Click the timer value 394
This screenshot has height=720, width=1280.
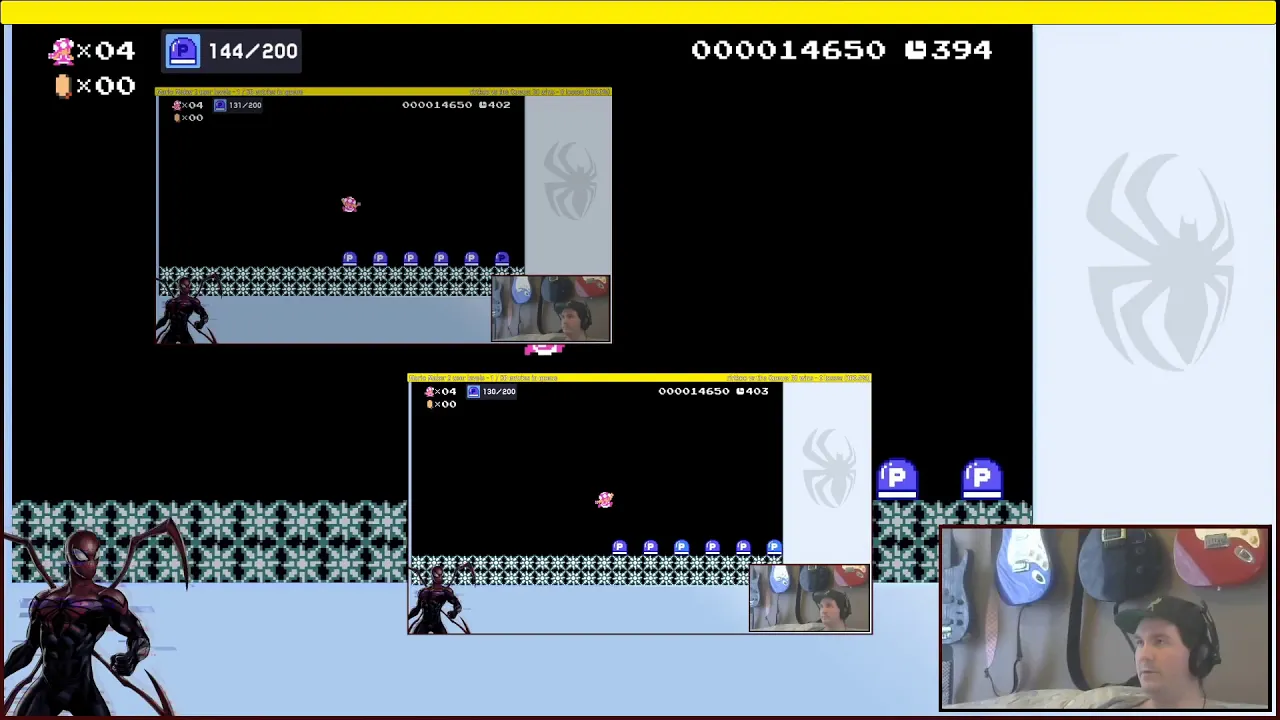[962, 50]
